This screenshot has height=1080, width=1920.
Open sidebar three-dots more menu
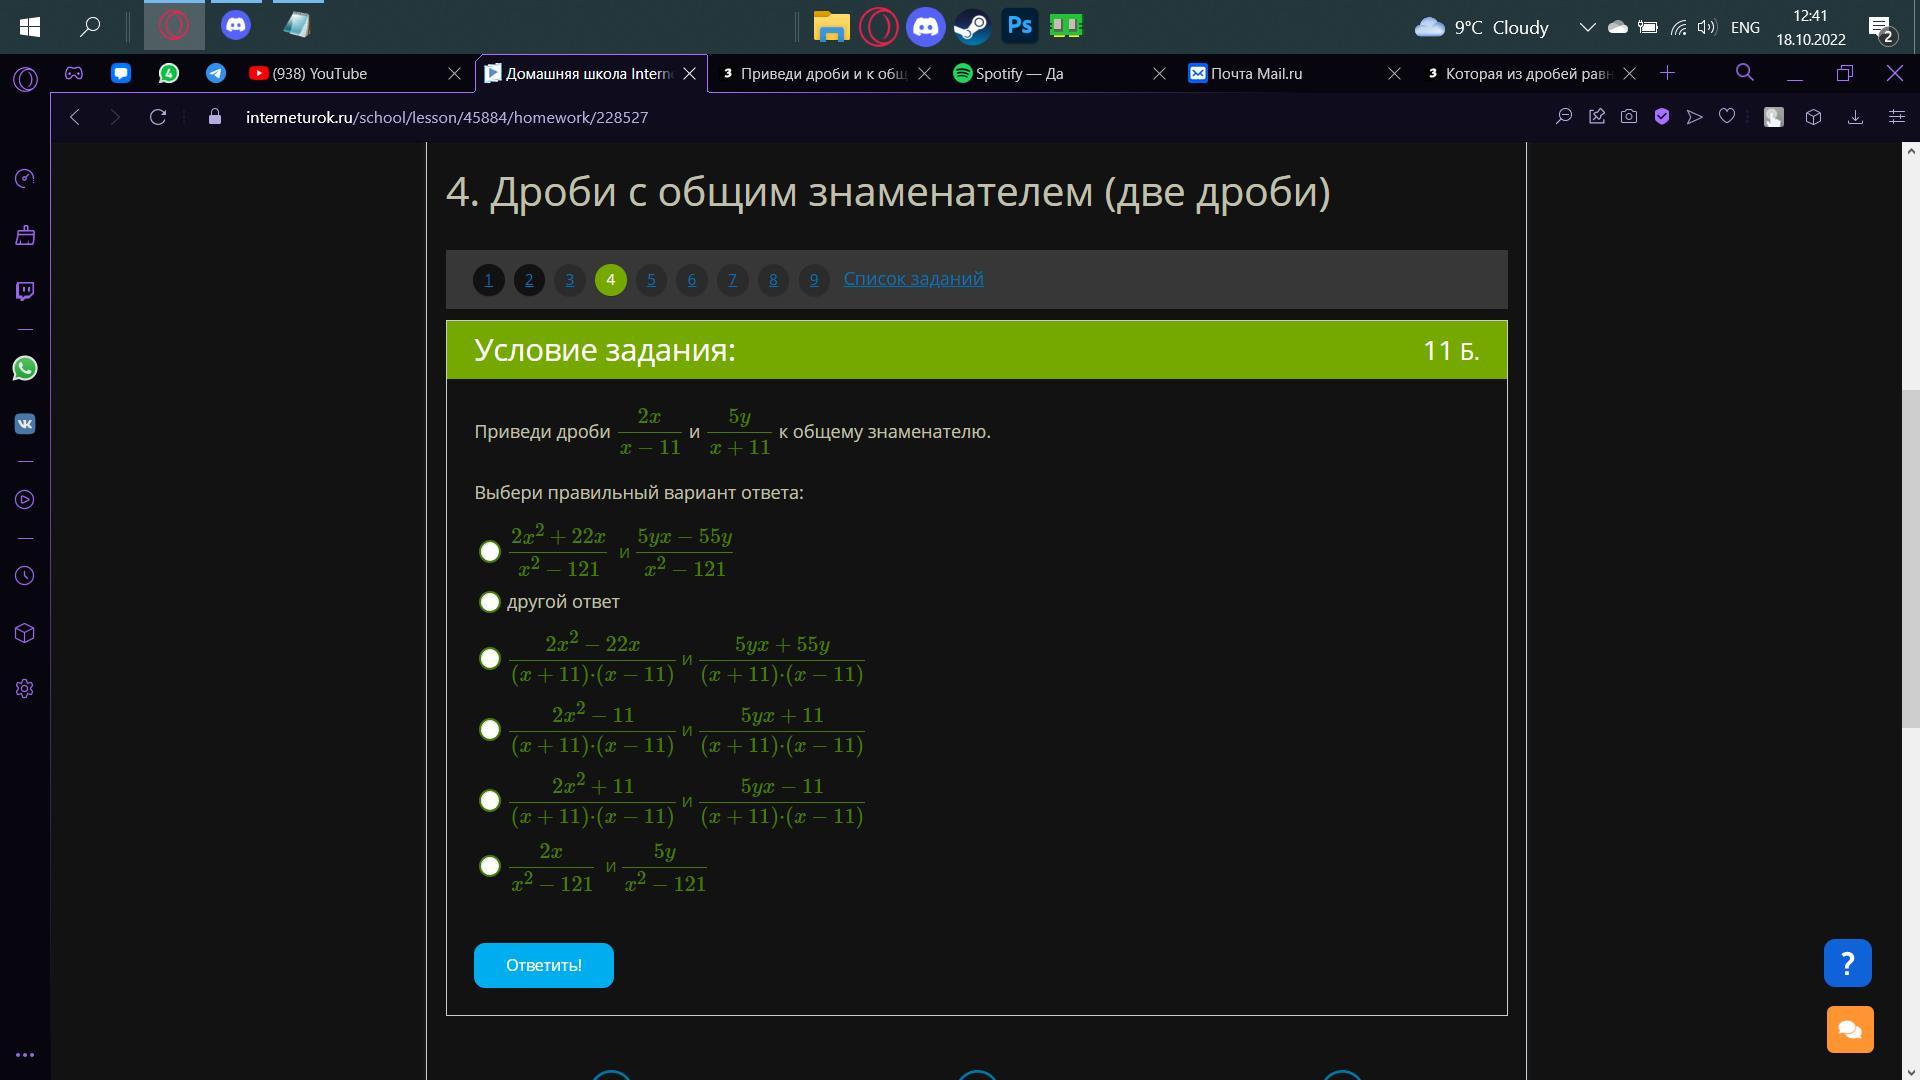[25, 1055]
